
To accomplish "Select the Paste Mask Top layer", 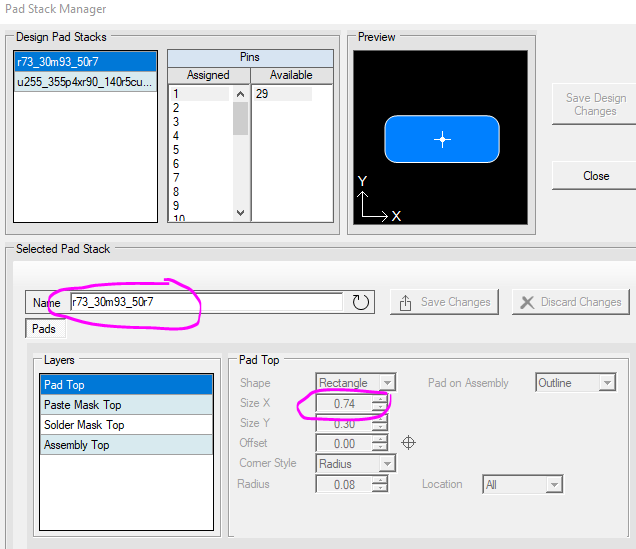I will pos(126,405).
